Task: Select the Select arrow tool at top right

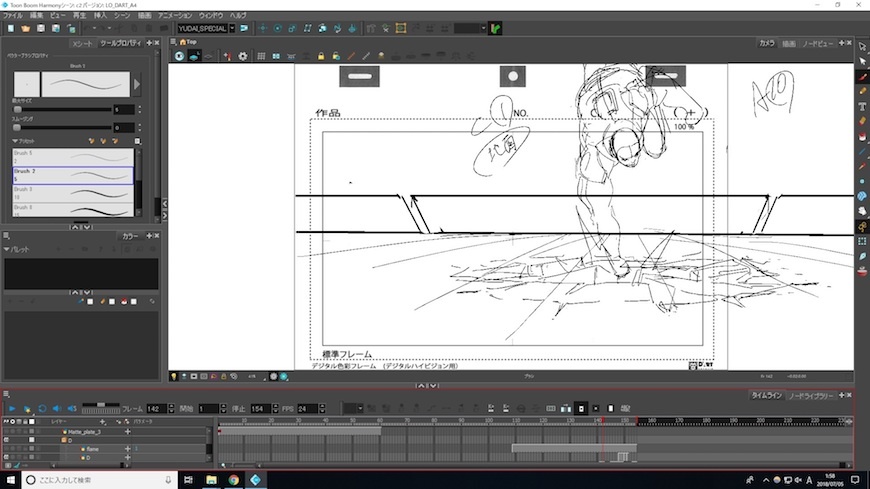Action: point(862,47)
